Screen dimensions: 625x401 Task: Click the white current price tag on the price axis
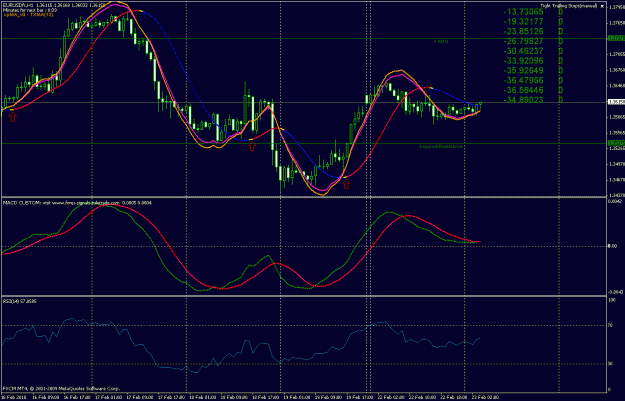[616, 102]
